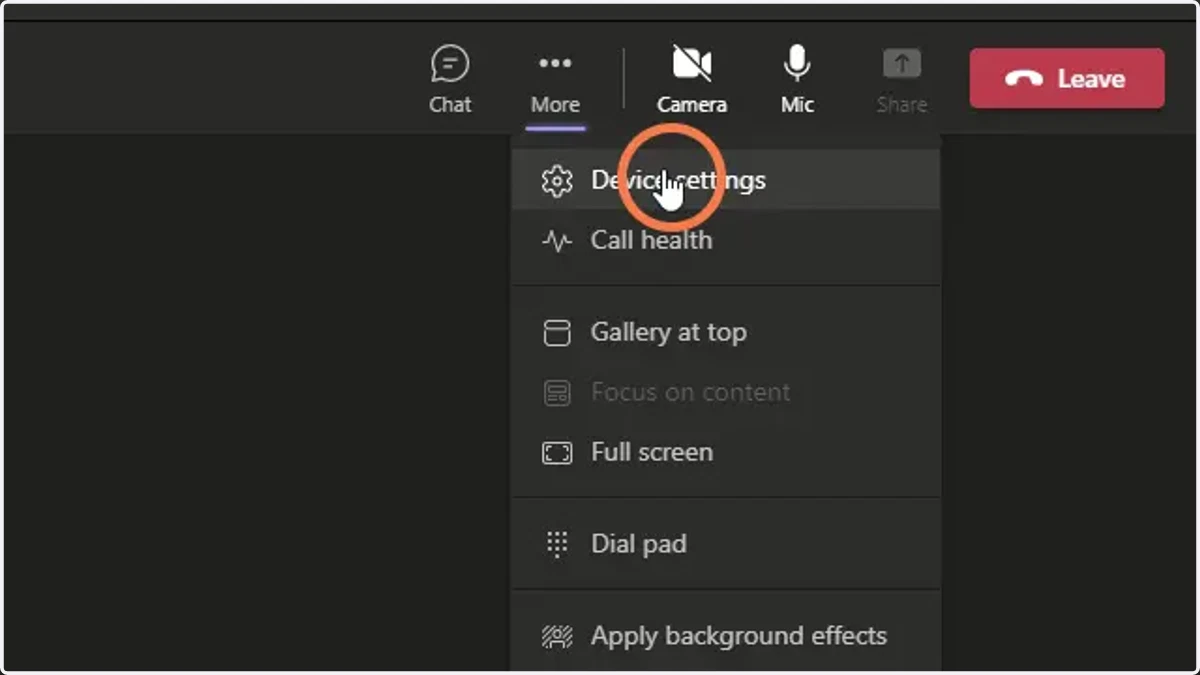
Task: Select Apply background effects
Action: tap(726, 636)
